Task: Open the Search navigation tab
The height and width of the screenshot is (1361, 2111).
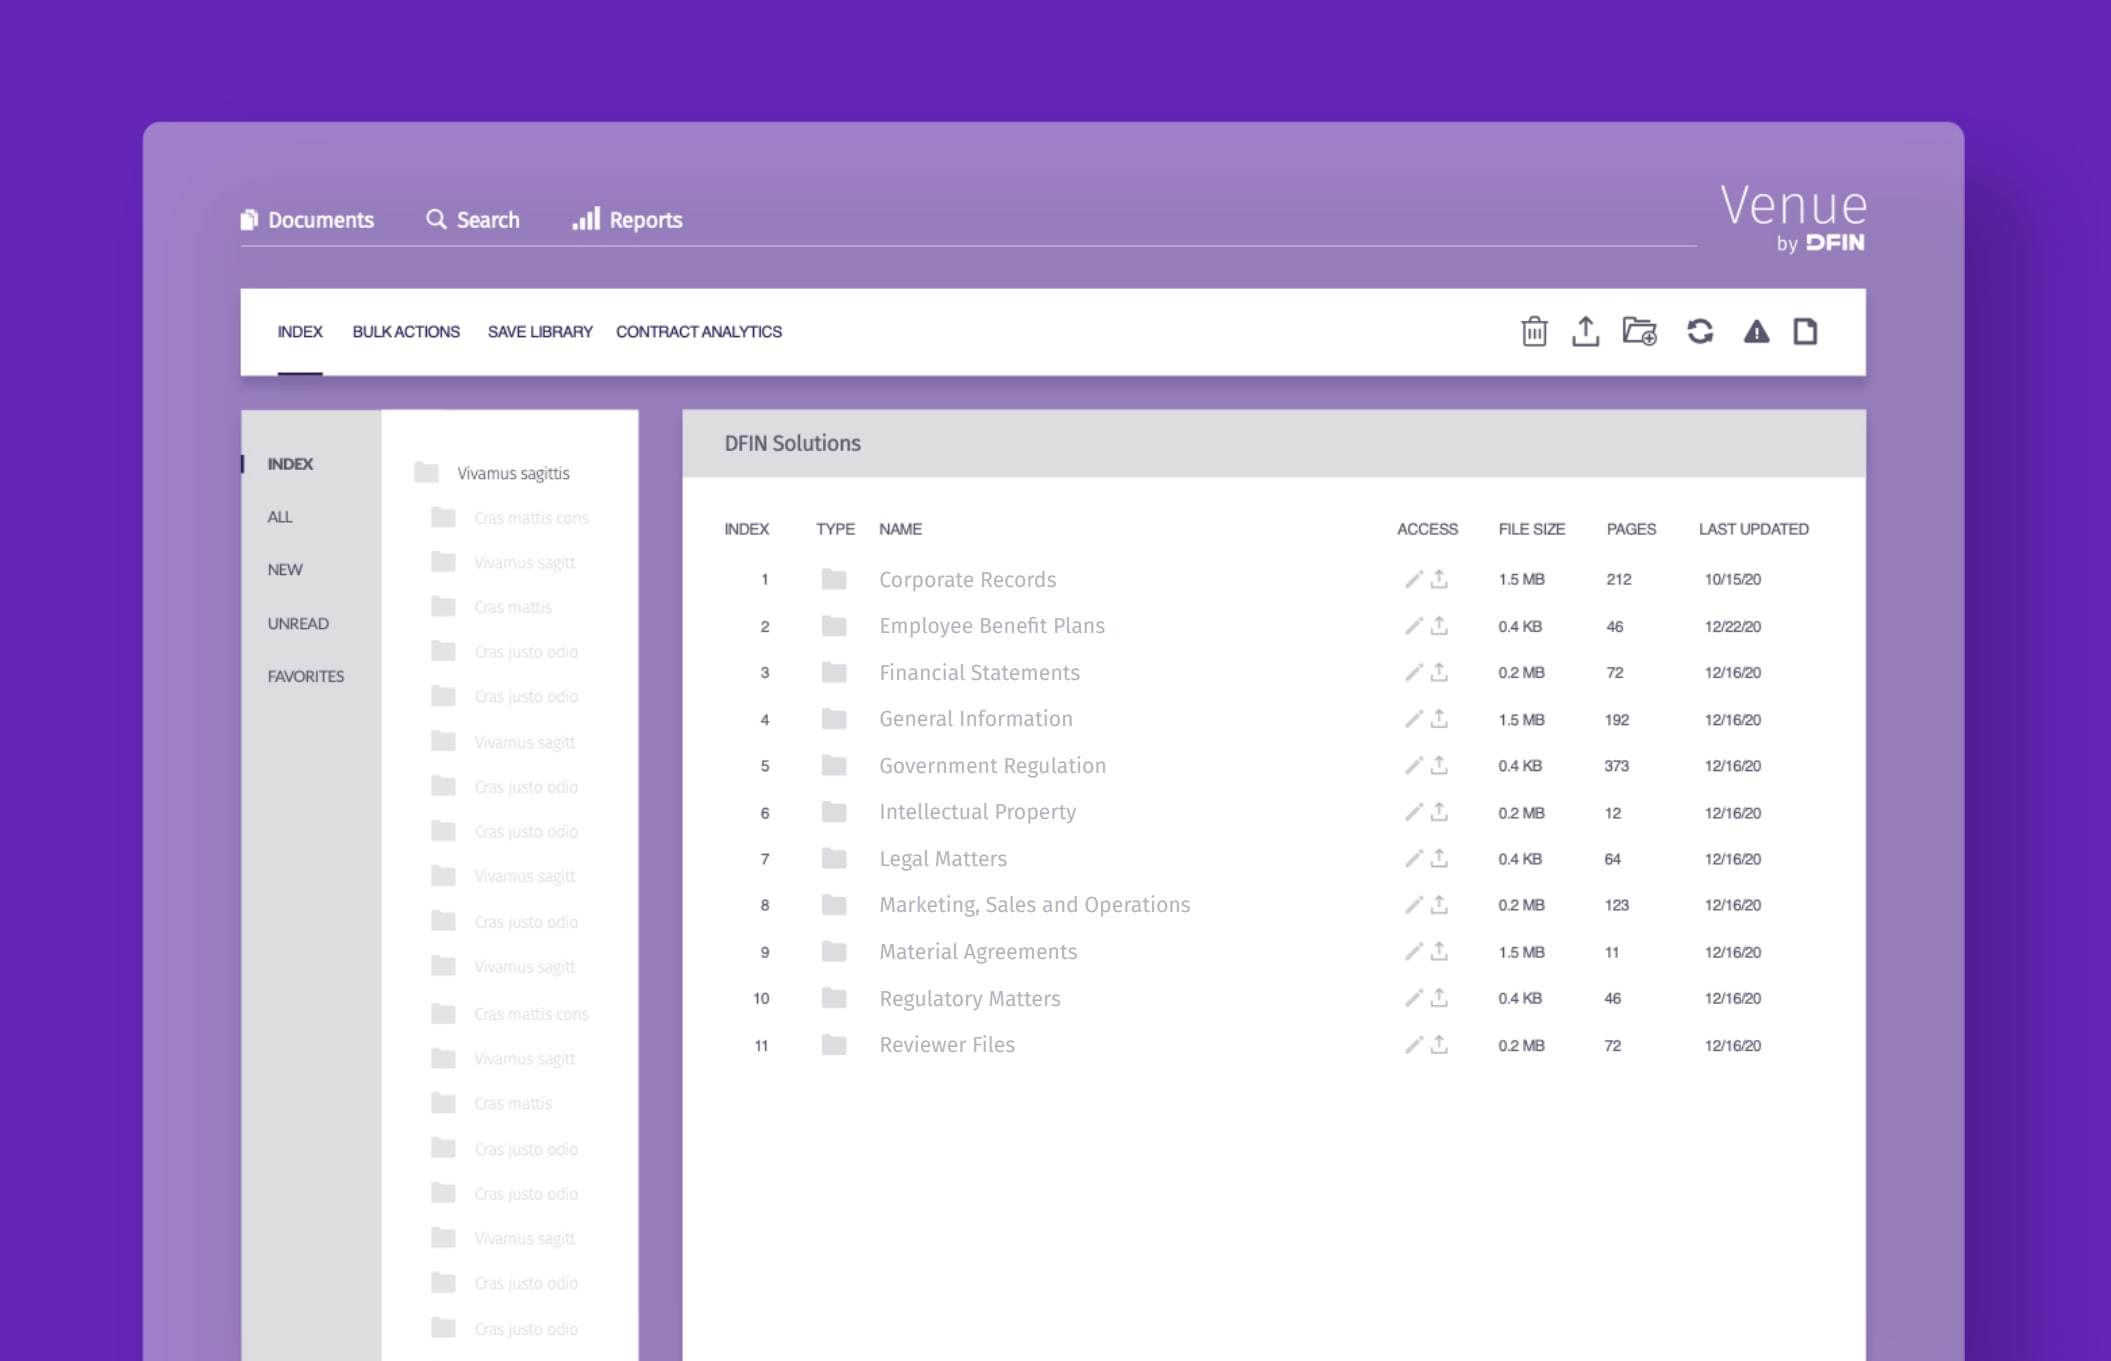Action: (473, 220)
